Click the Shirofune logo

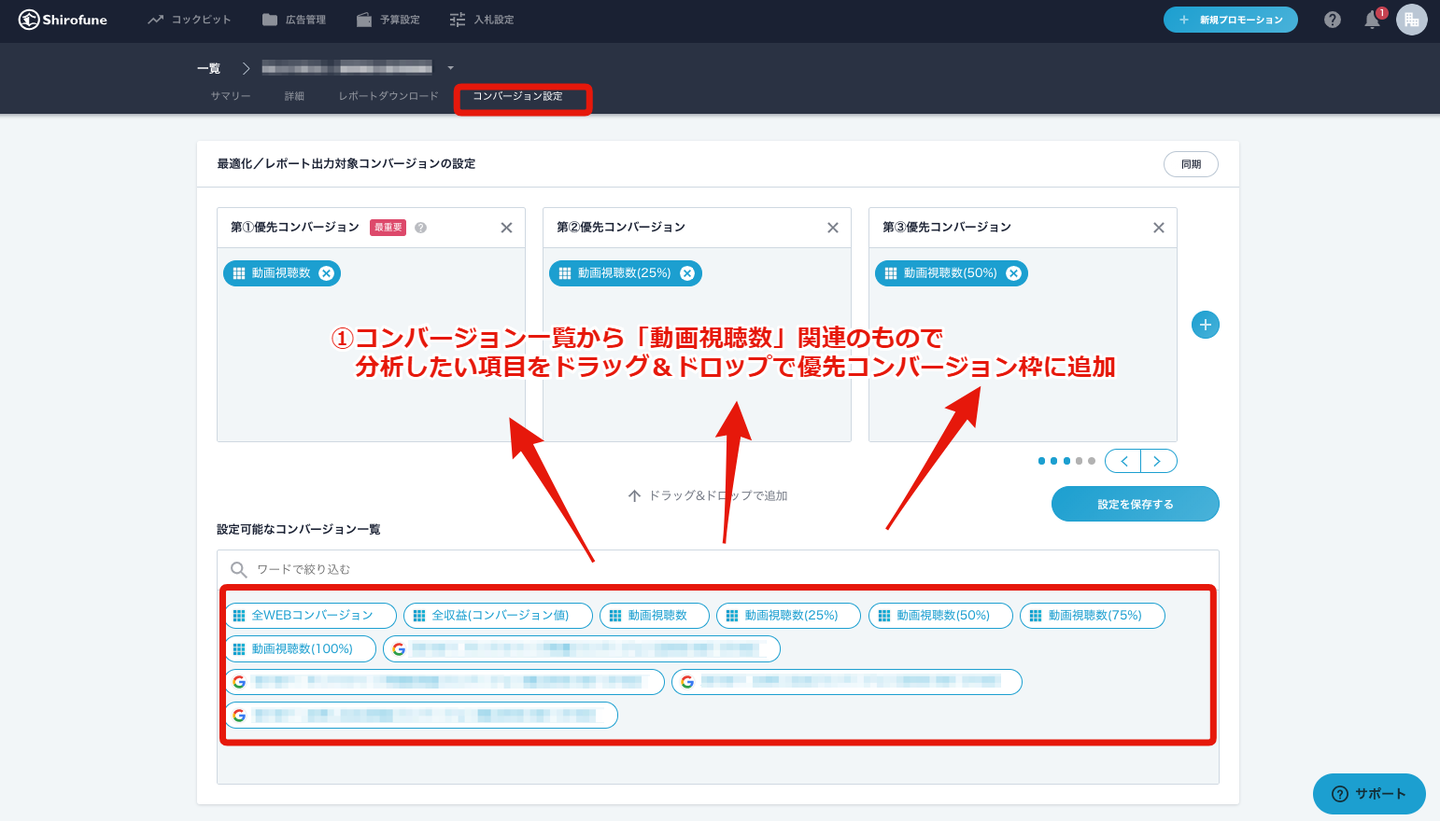pyautogui.click(x=62, y=20)
